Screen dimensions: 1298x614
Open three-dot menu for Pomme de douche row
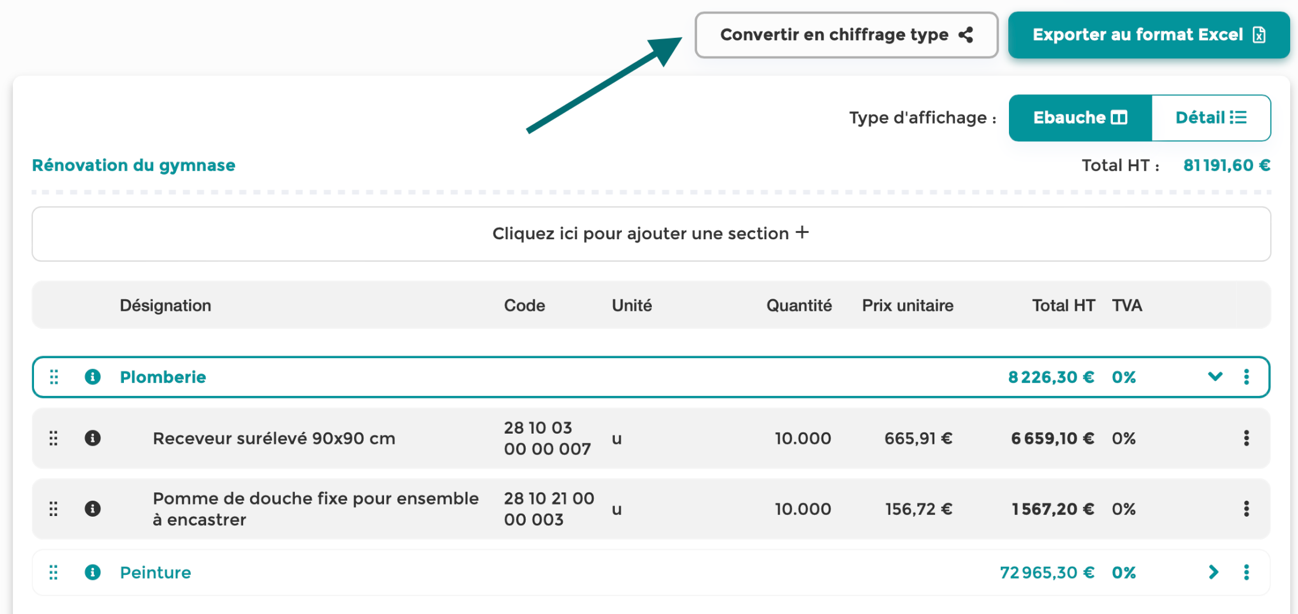1246,509
